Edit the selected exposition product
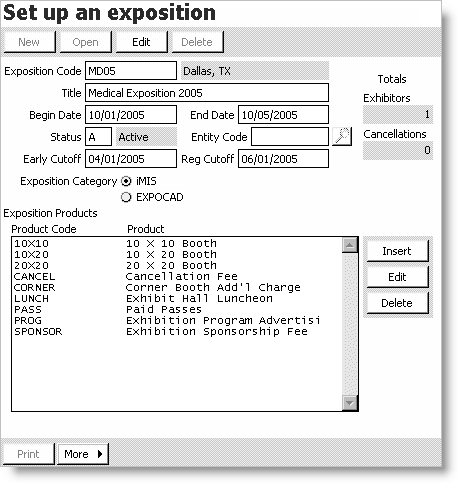 click(397, 277)
